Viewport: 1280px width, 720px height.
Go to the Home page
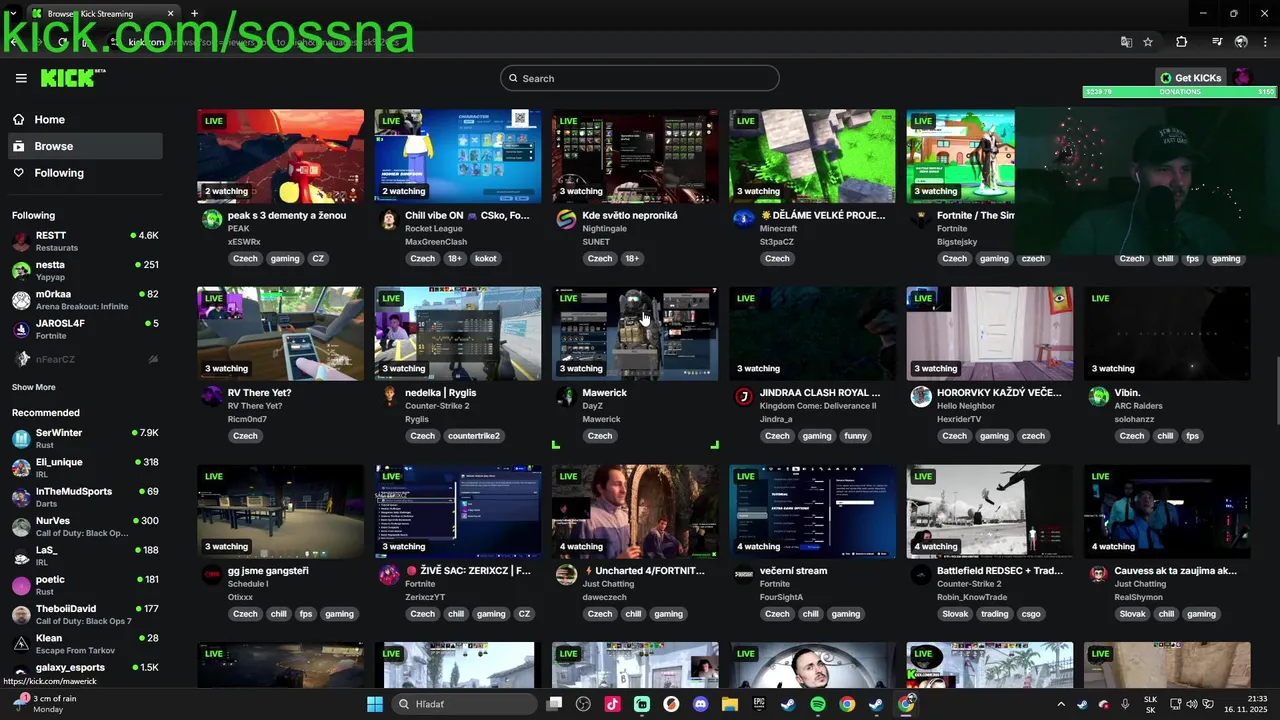click(84, 119)
